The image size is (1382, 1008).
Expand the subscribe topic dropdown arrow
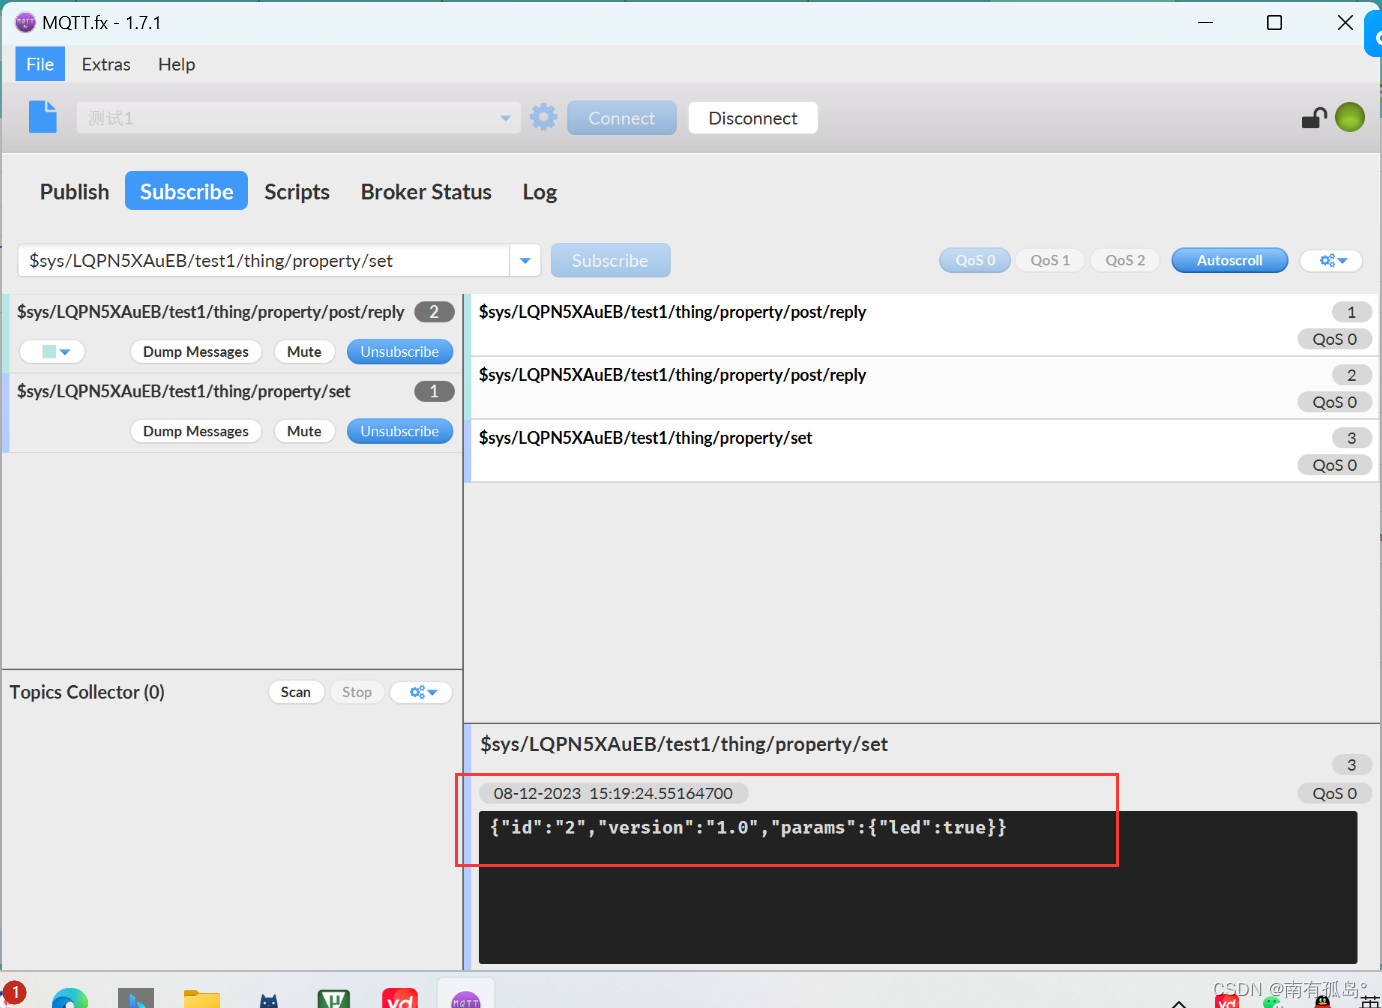point(525,260)
